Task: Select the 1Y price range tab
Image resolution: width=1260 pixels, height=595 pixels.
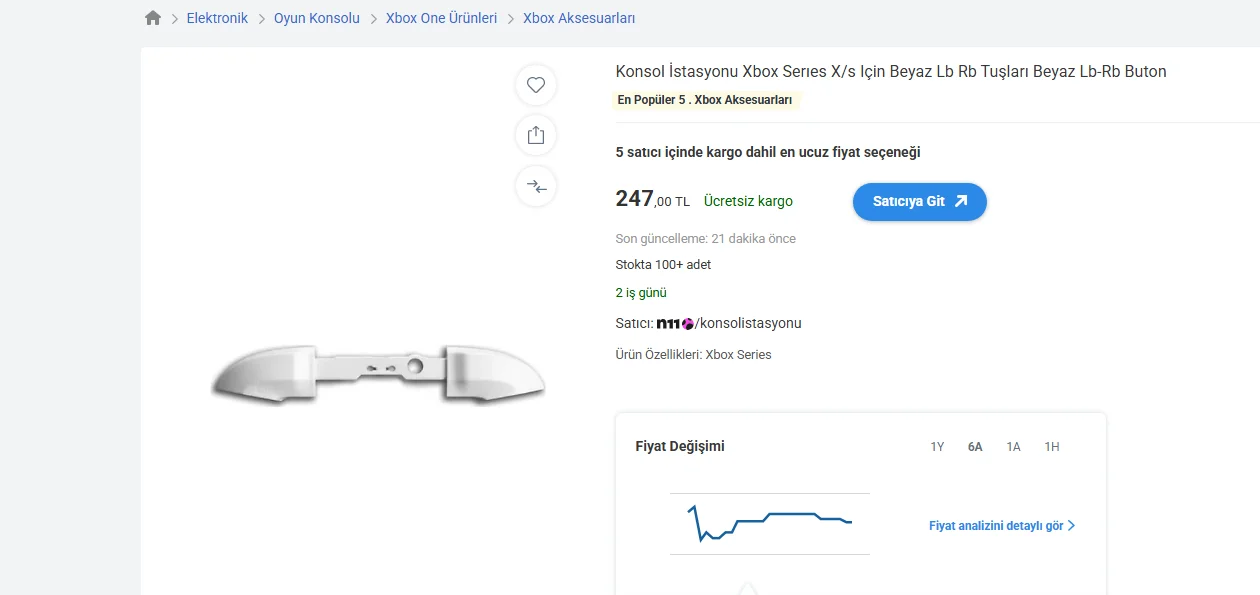Action: coord(937,447)
